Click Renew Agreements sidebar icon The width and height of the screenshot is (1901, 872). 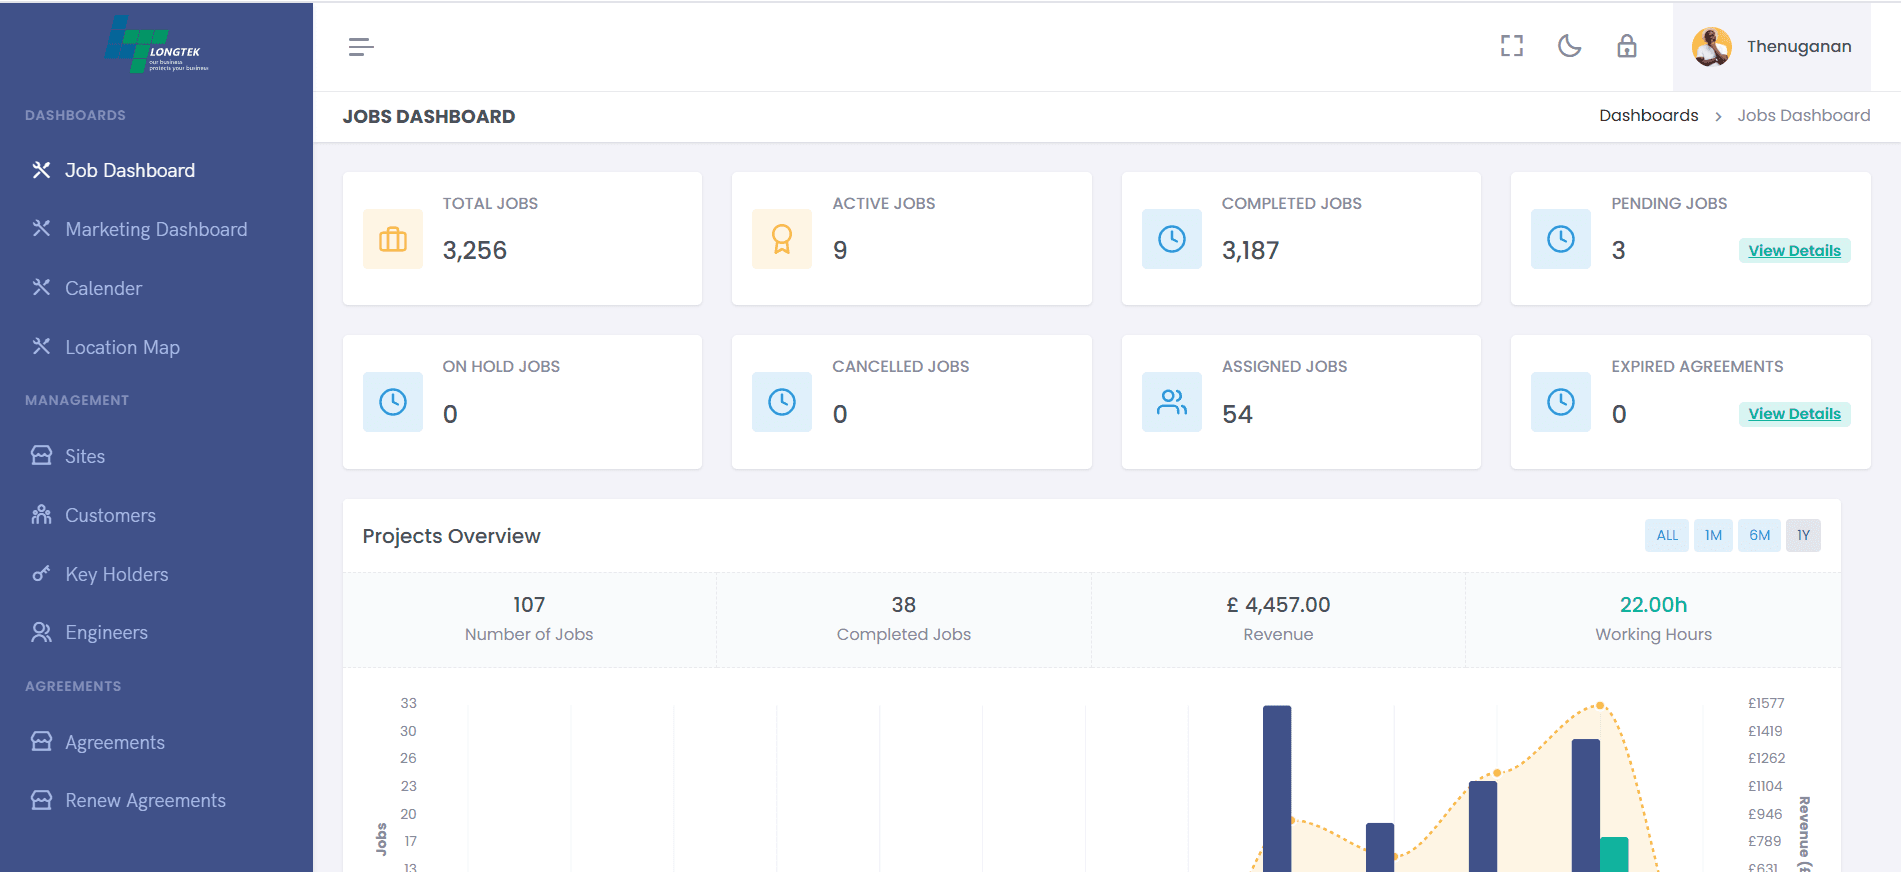[41, 800]
